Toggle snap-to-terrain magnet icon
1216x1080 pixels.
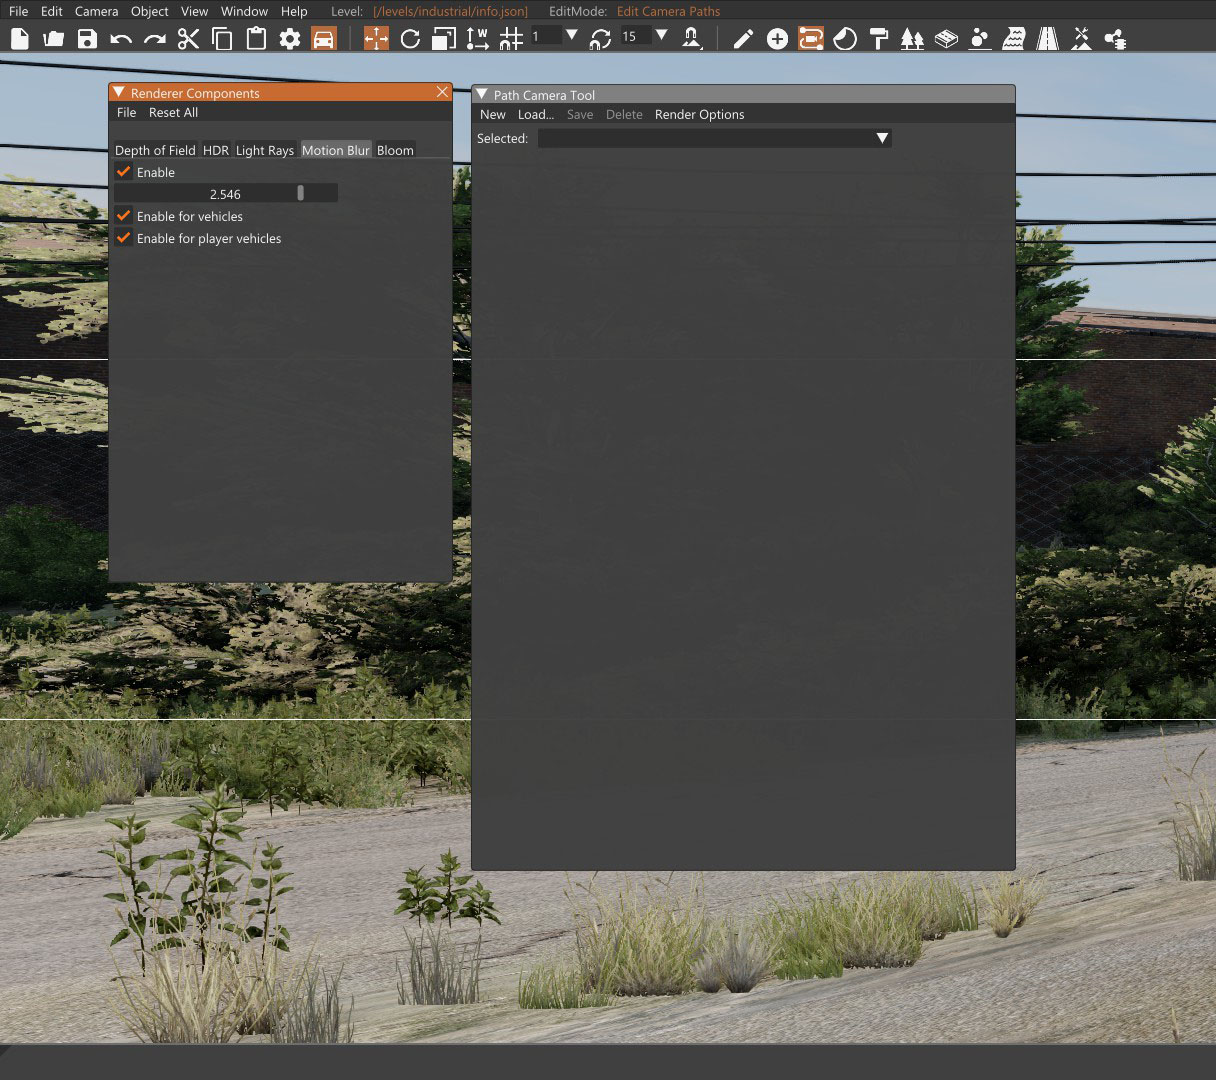[690, 39]
